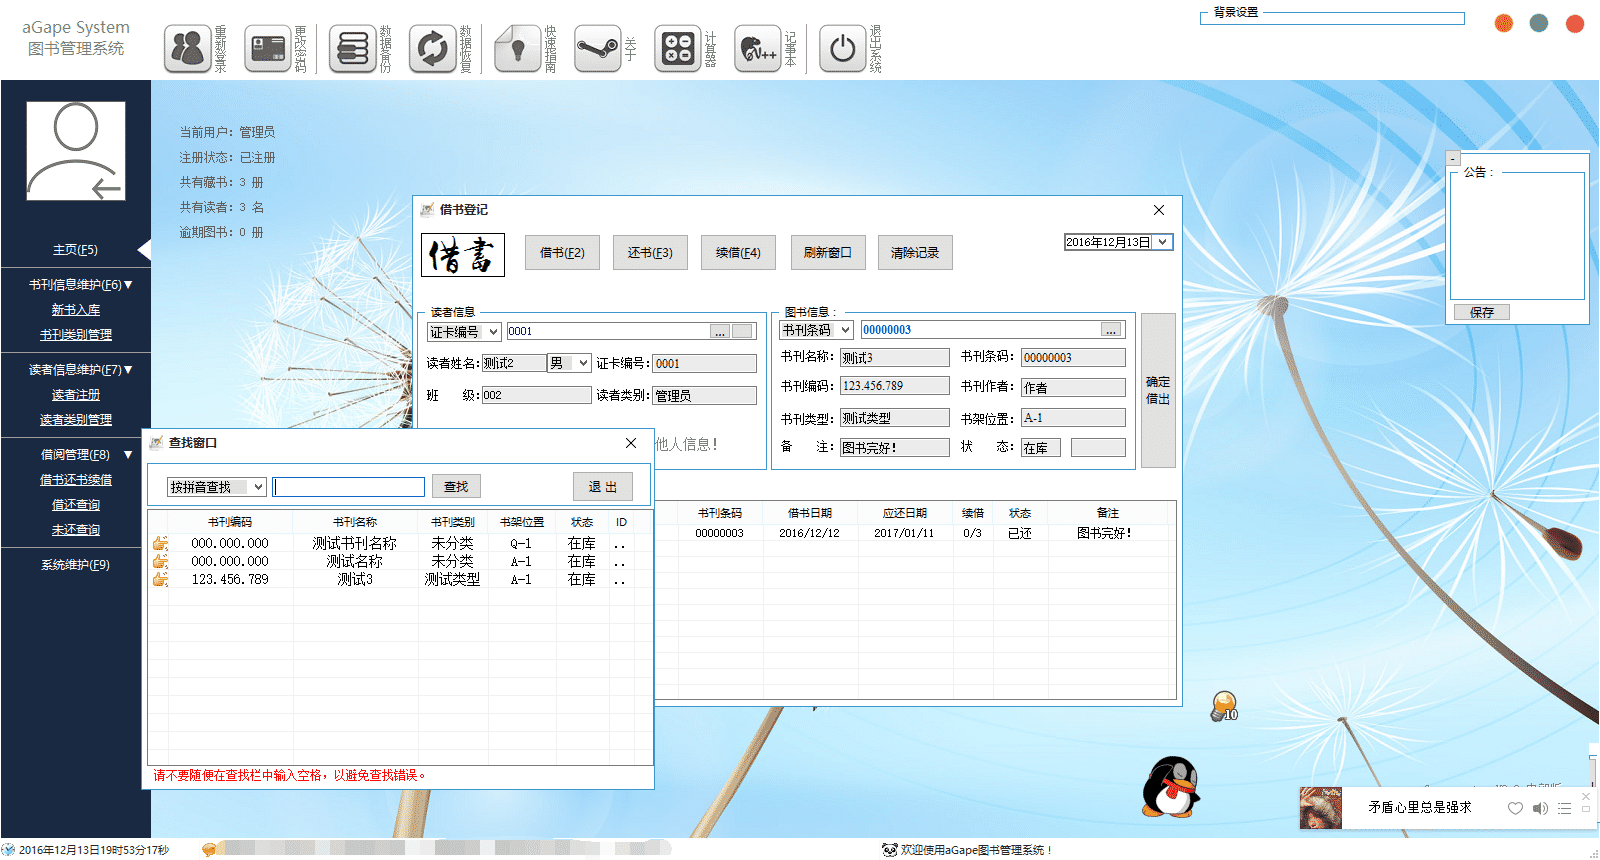
Task: Click the 查找 button in 查找窗口
Action: (x=456, y=487)
